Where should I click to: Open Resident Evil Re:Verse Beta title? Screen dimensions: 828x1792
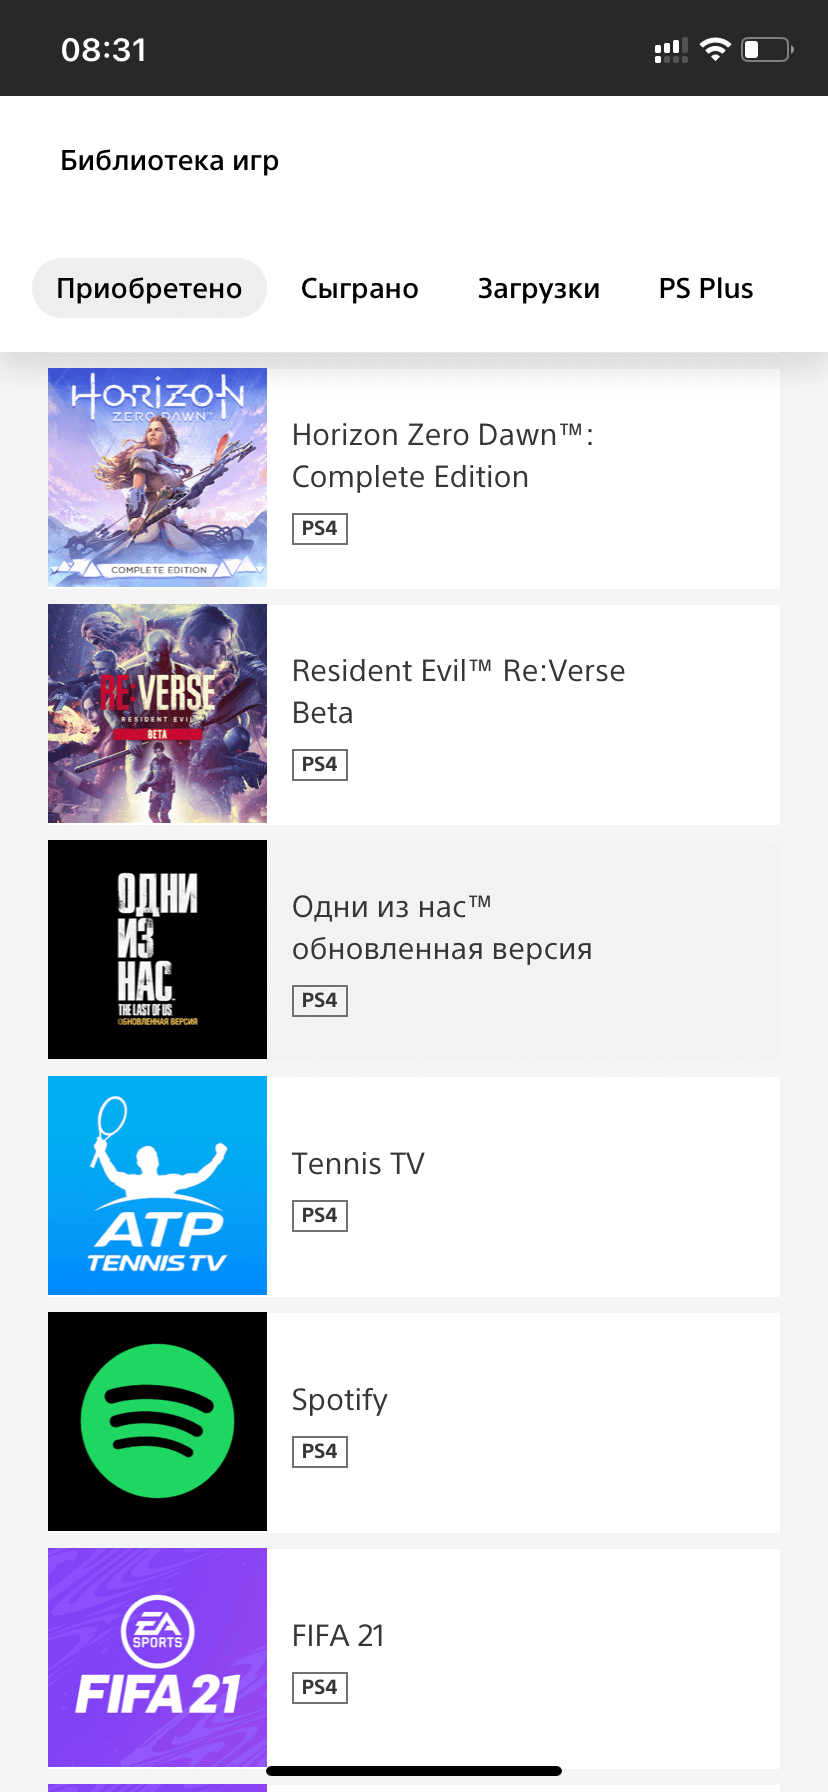[458, 692]
